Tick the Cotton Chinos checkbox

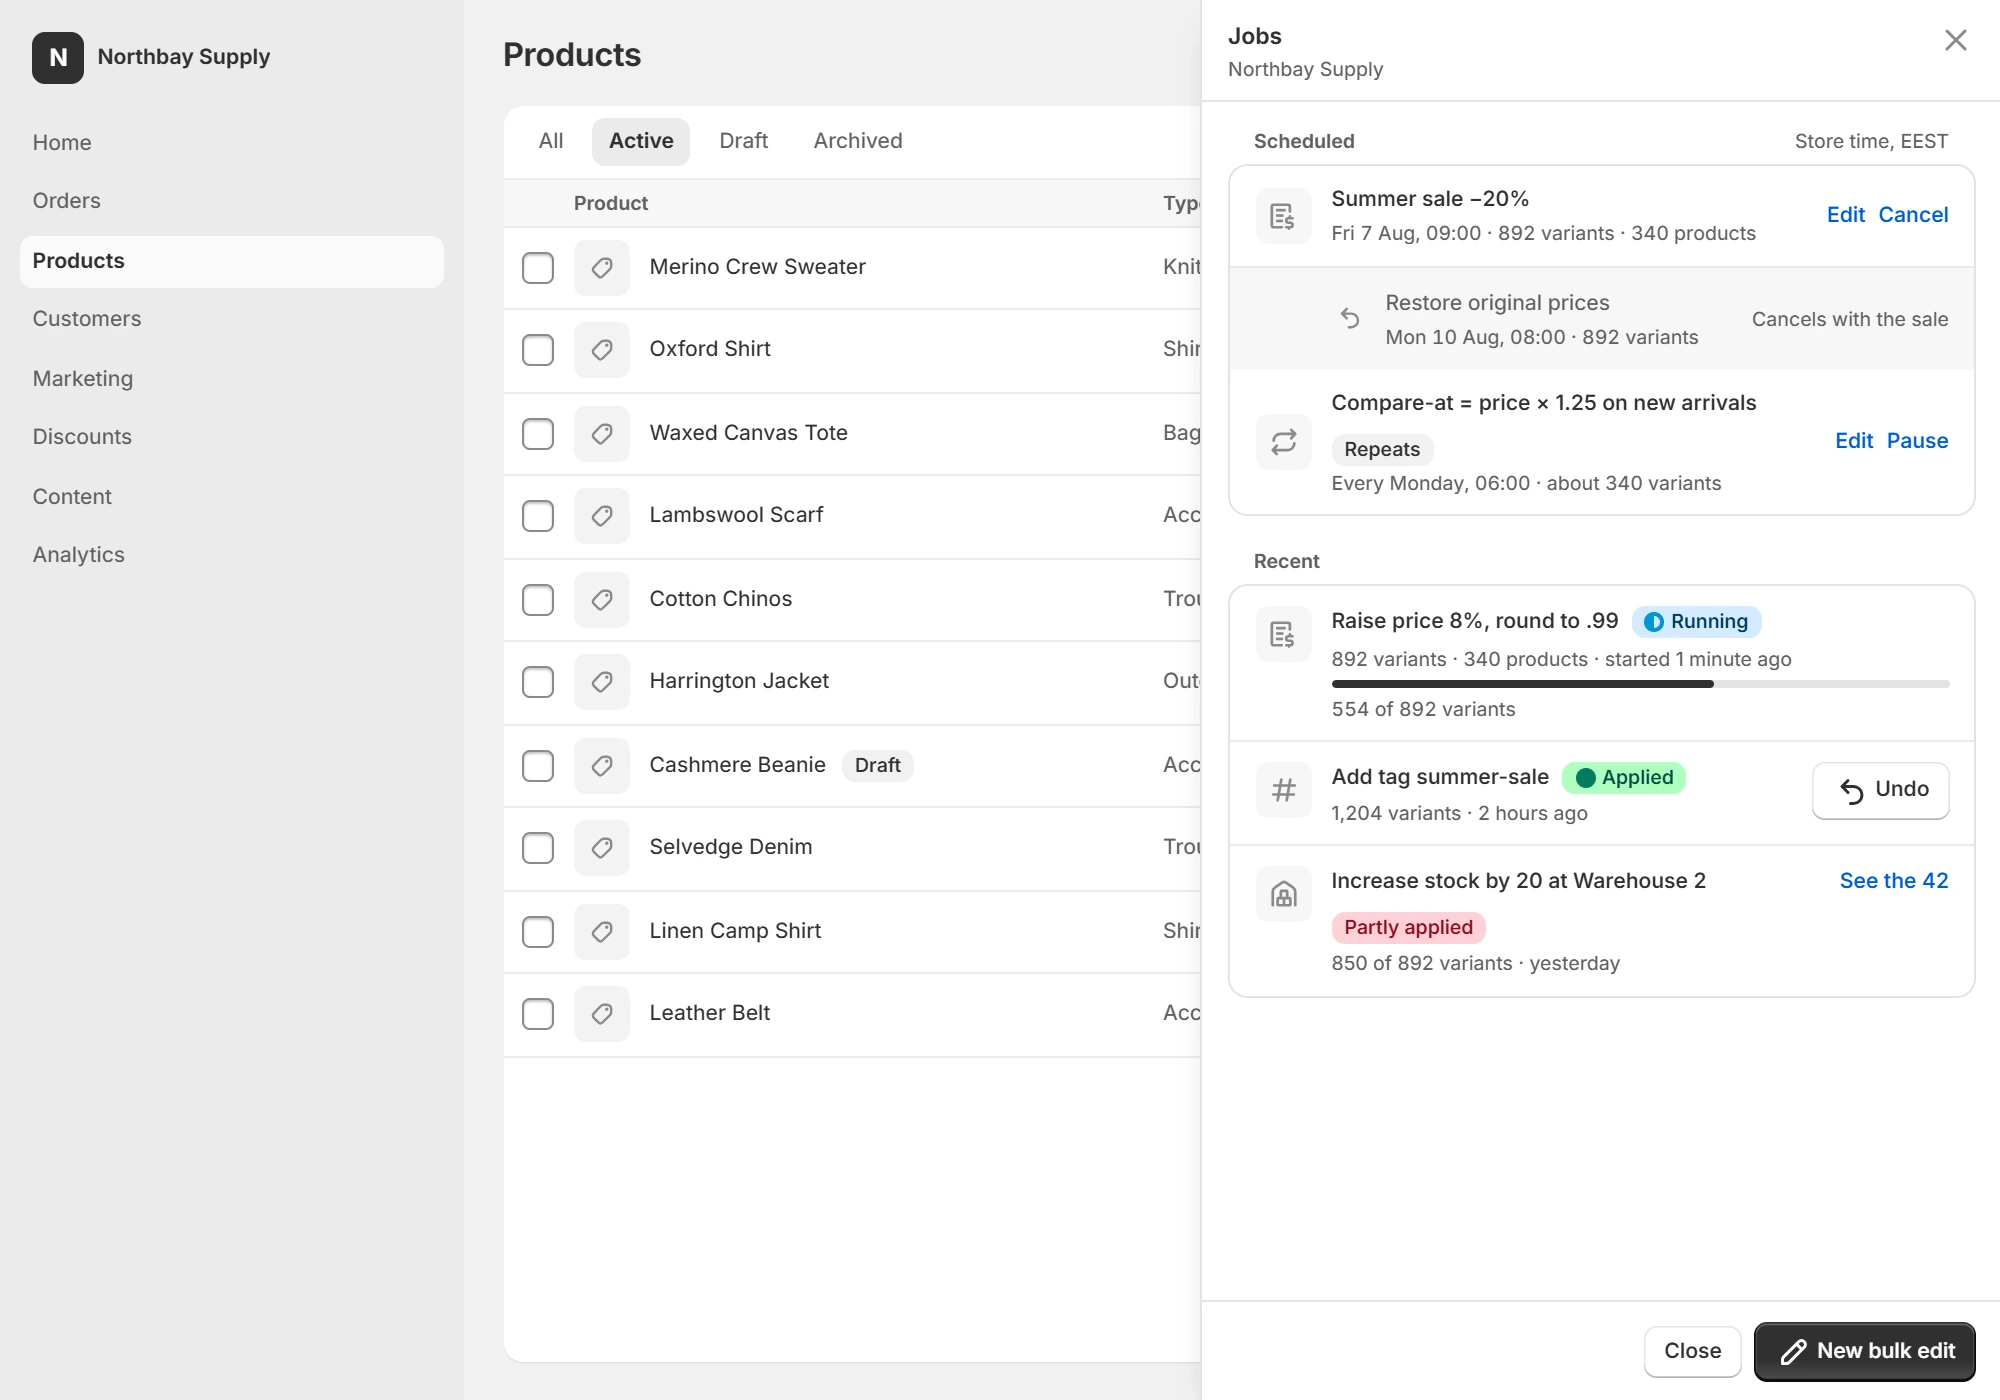(x=538, y=599)
